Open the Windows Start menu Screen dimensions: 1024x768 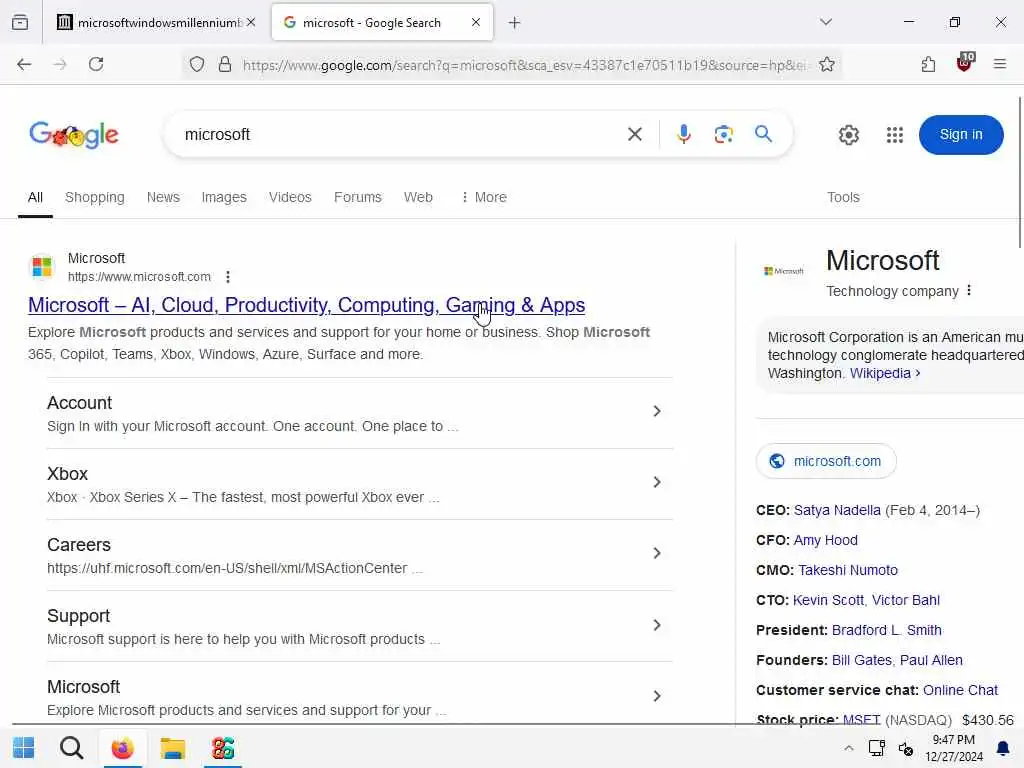point(24,748)
